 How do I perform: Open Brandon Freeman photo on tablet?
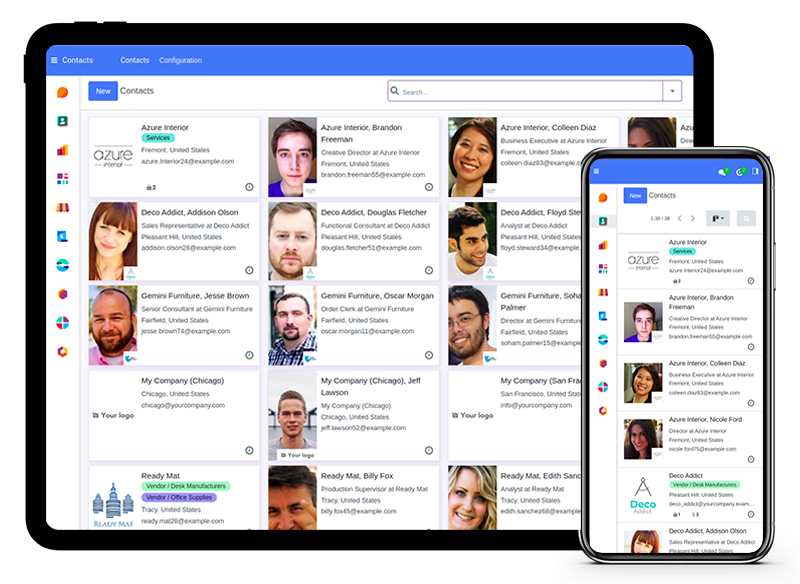click(293, 157)
